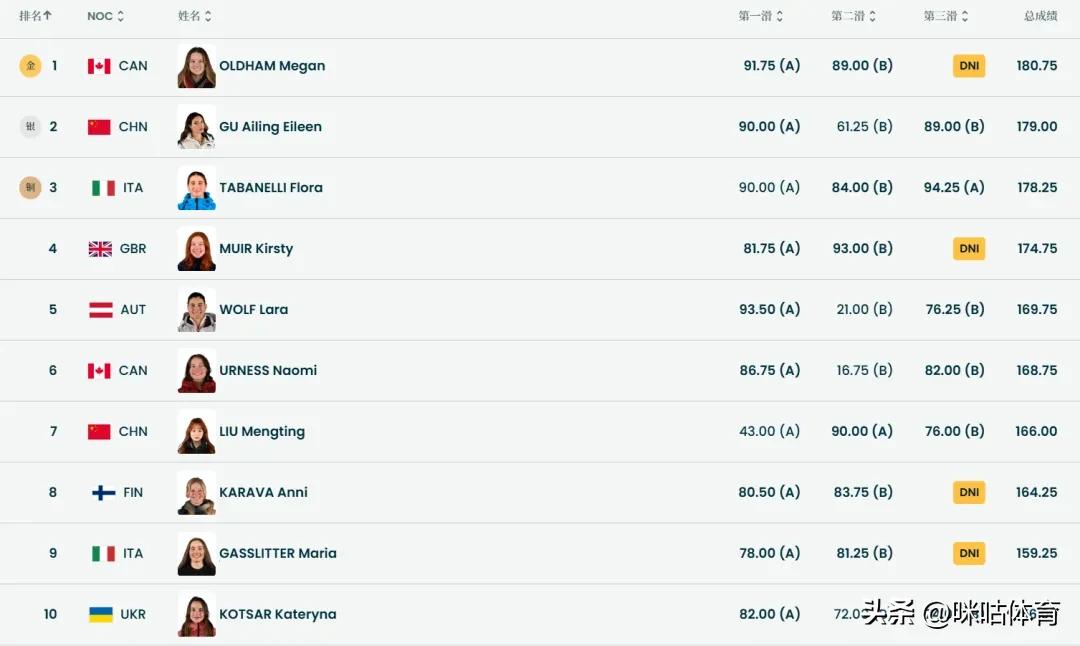Image resolution: width=1080 pixels, height=646 pixels.
Task: Click the Austria flag icon
Action: click(x=101, y=310)
